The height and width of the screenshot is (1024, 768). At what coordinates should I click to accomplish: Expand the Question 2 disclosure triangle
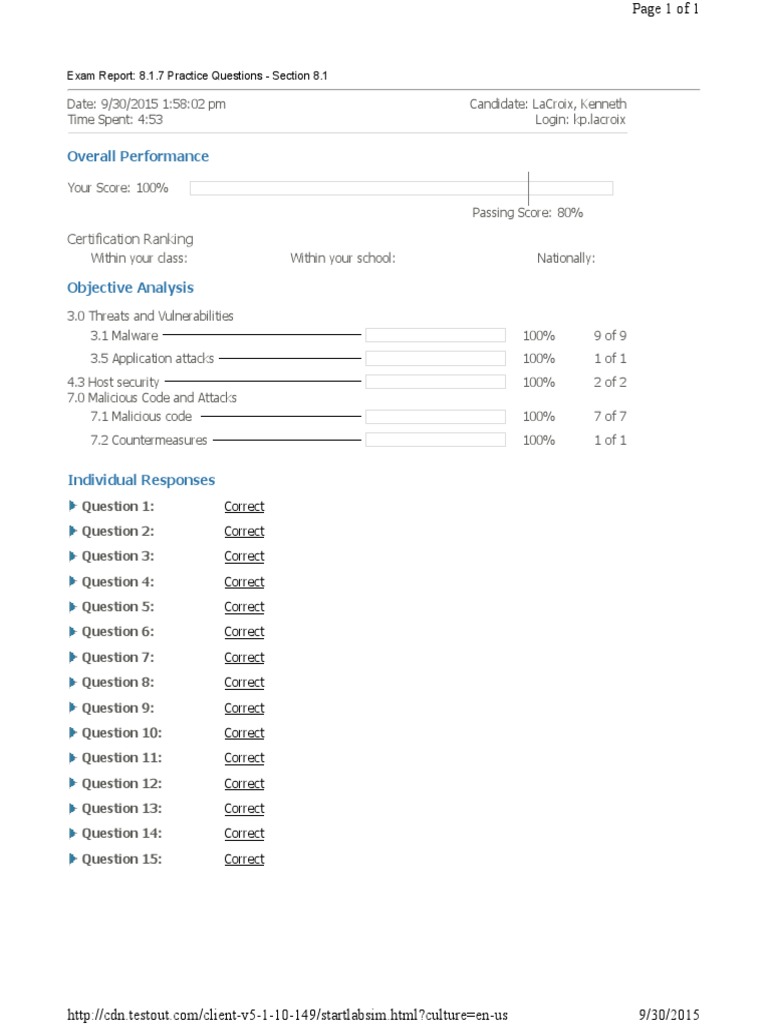point(72,531)
